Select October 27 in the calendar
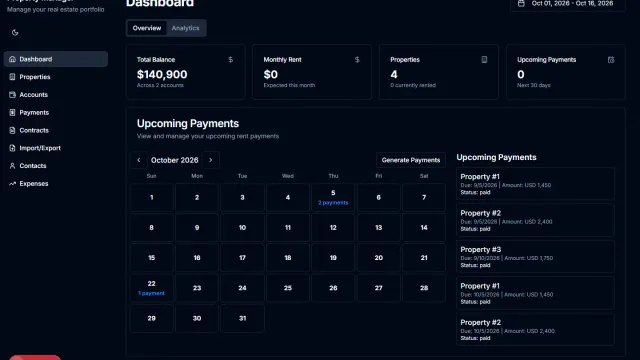The height and width of the screenshot is (360, 640). coord(379,288)
